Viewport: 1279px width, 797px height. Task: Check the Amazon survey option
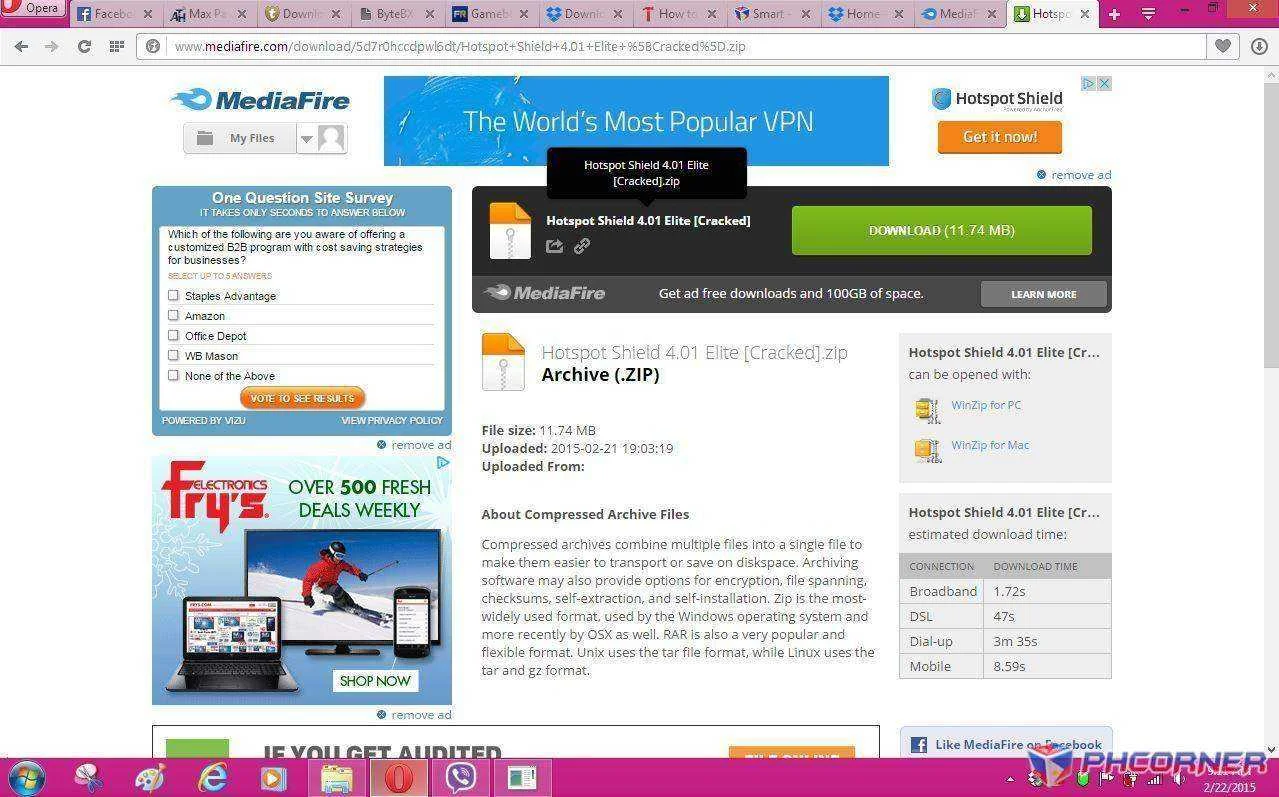(x=173, y=315)
